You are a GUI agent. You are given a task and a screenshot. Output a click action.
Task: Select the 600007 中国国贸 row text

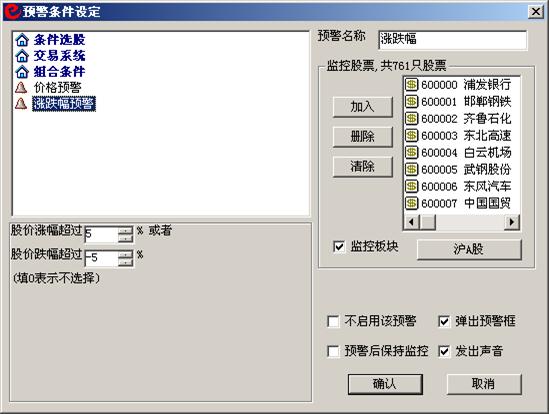(x=466, y=203)
